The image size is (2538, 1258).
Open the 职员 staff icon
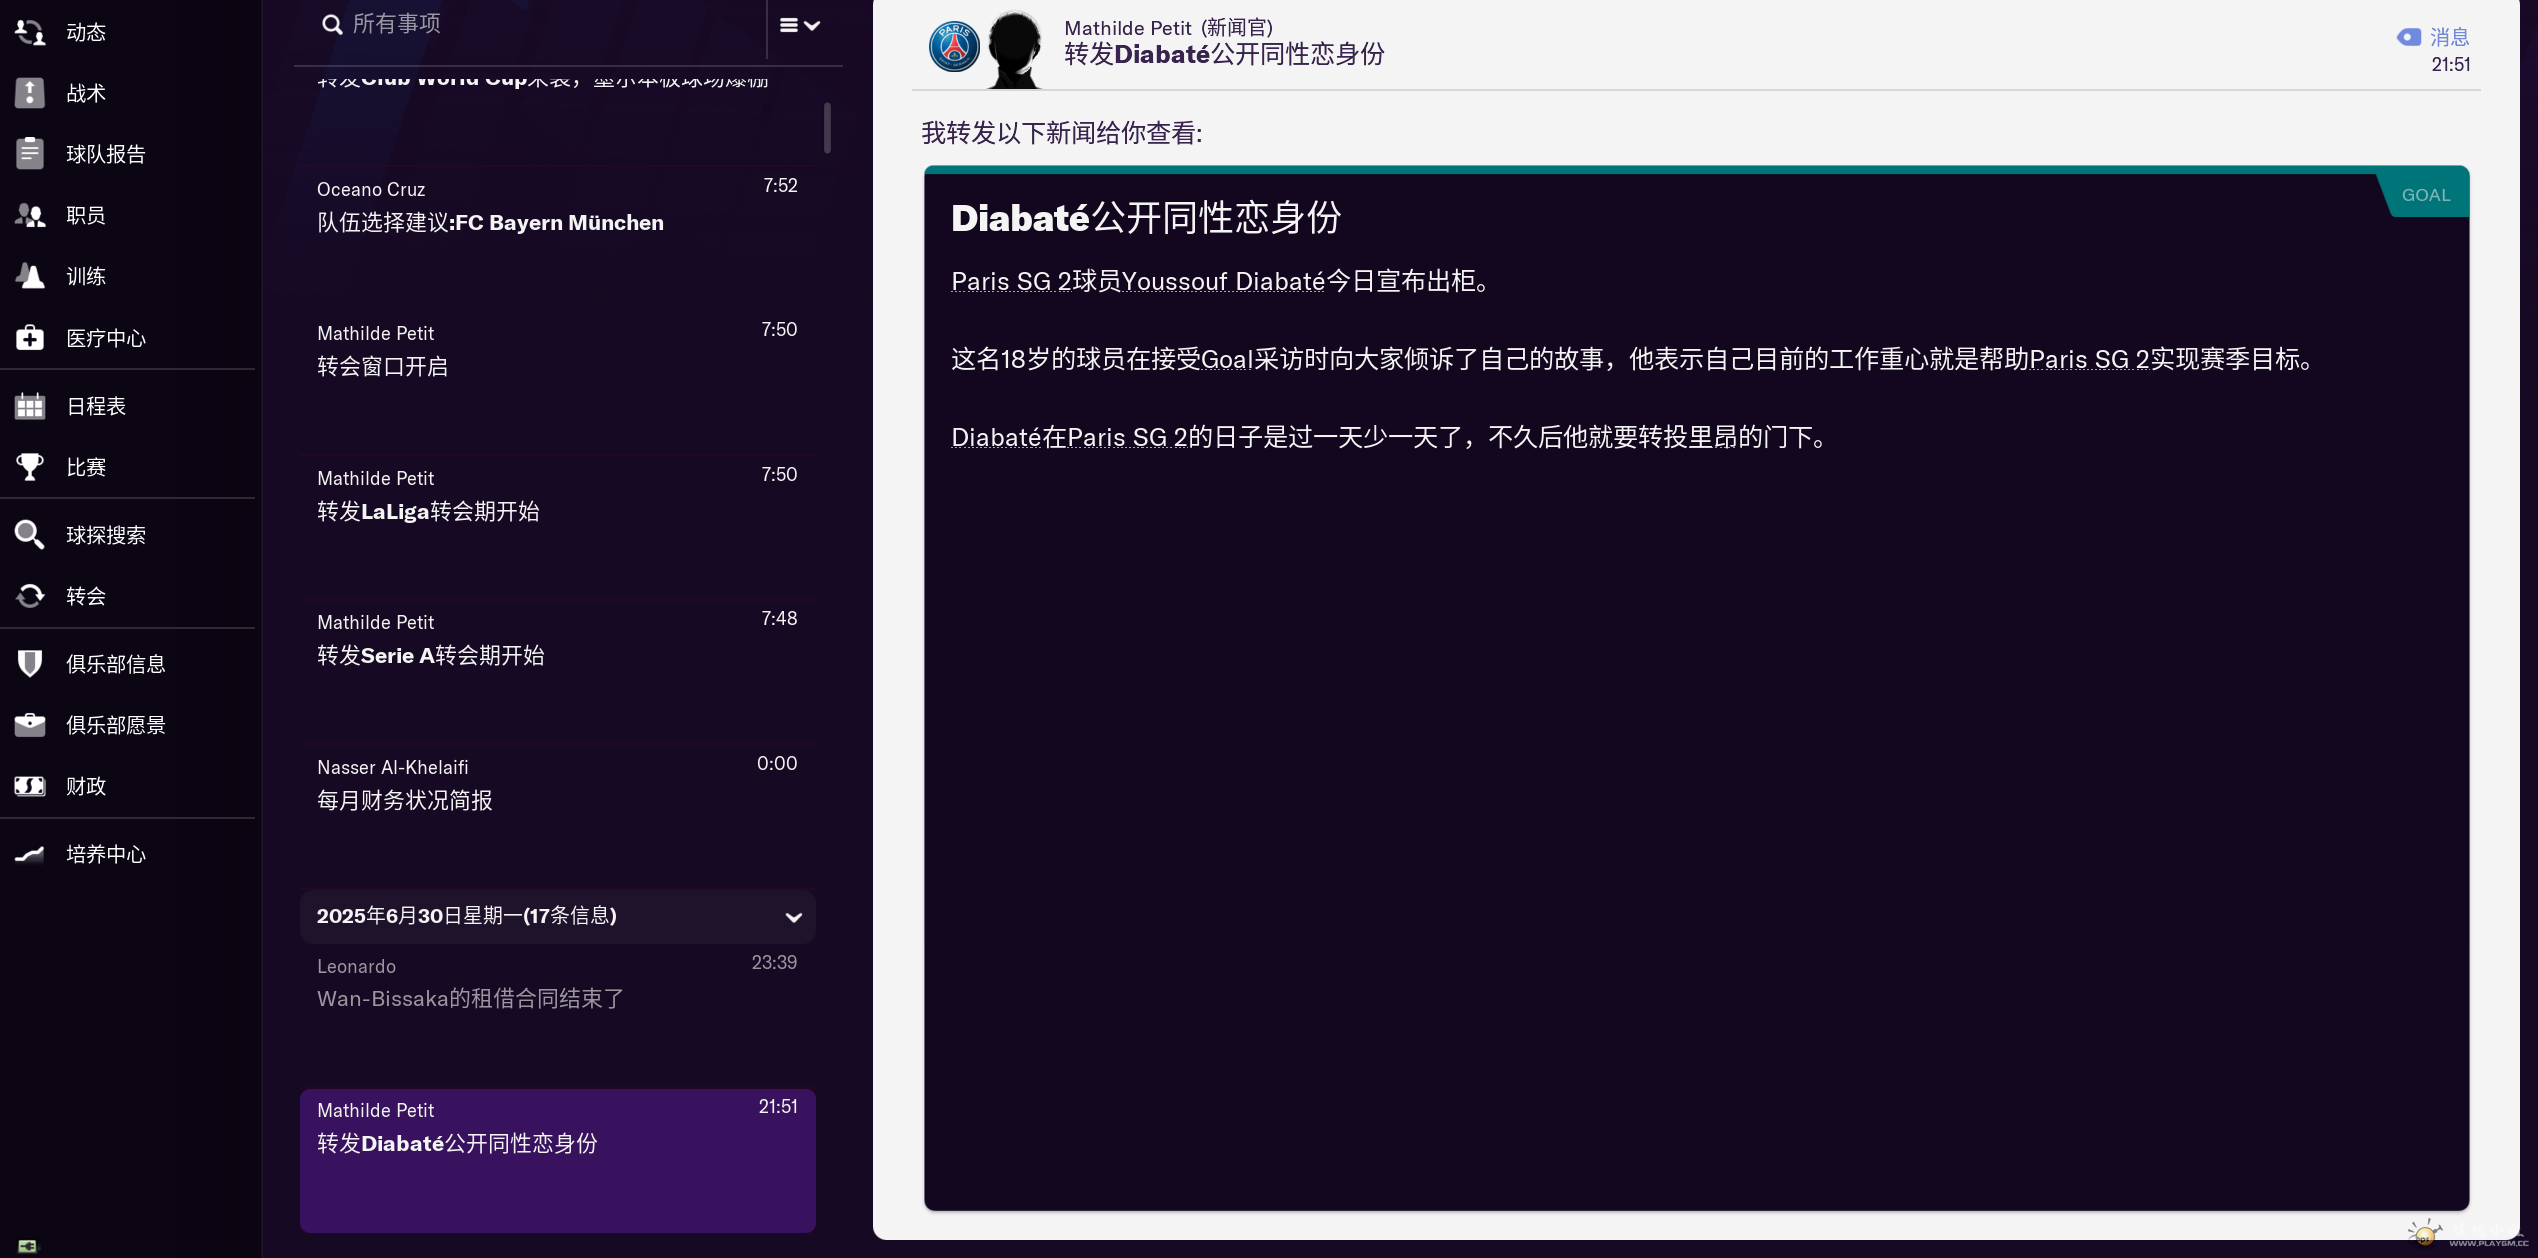coord(30,215)
